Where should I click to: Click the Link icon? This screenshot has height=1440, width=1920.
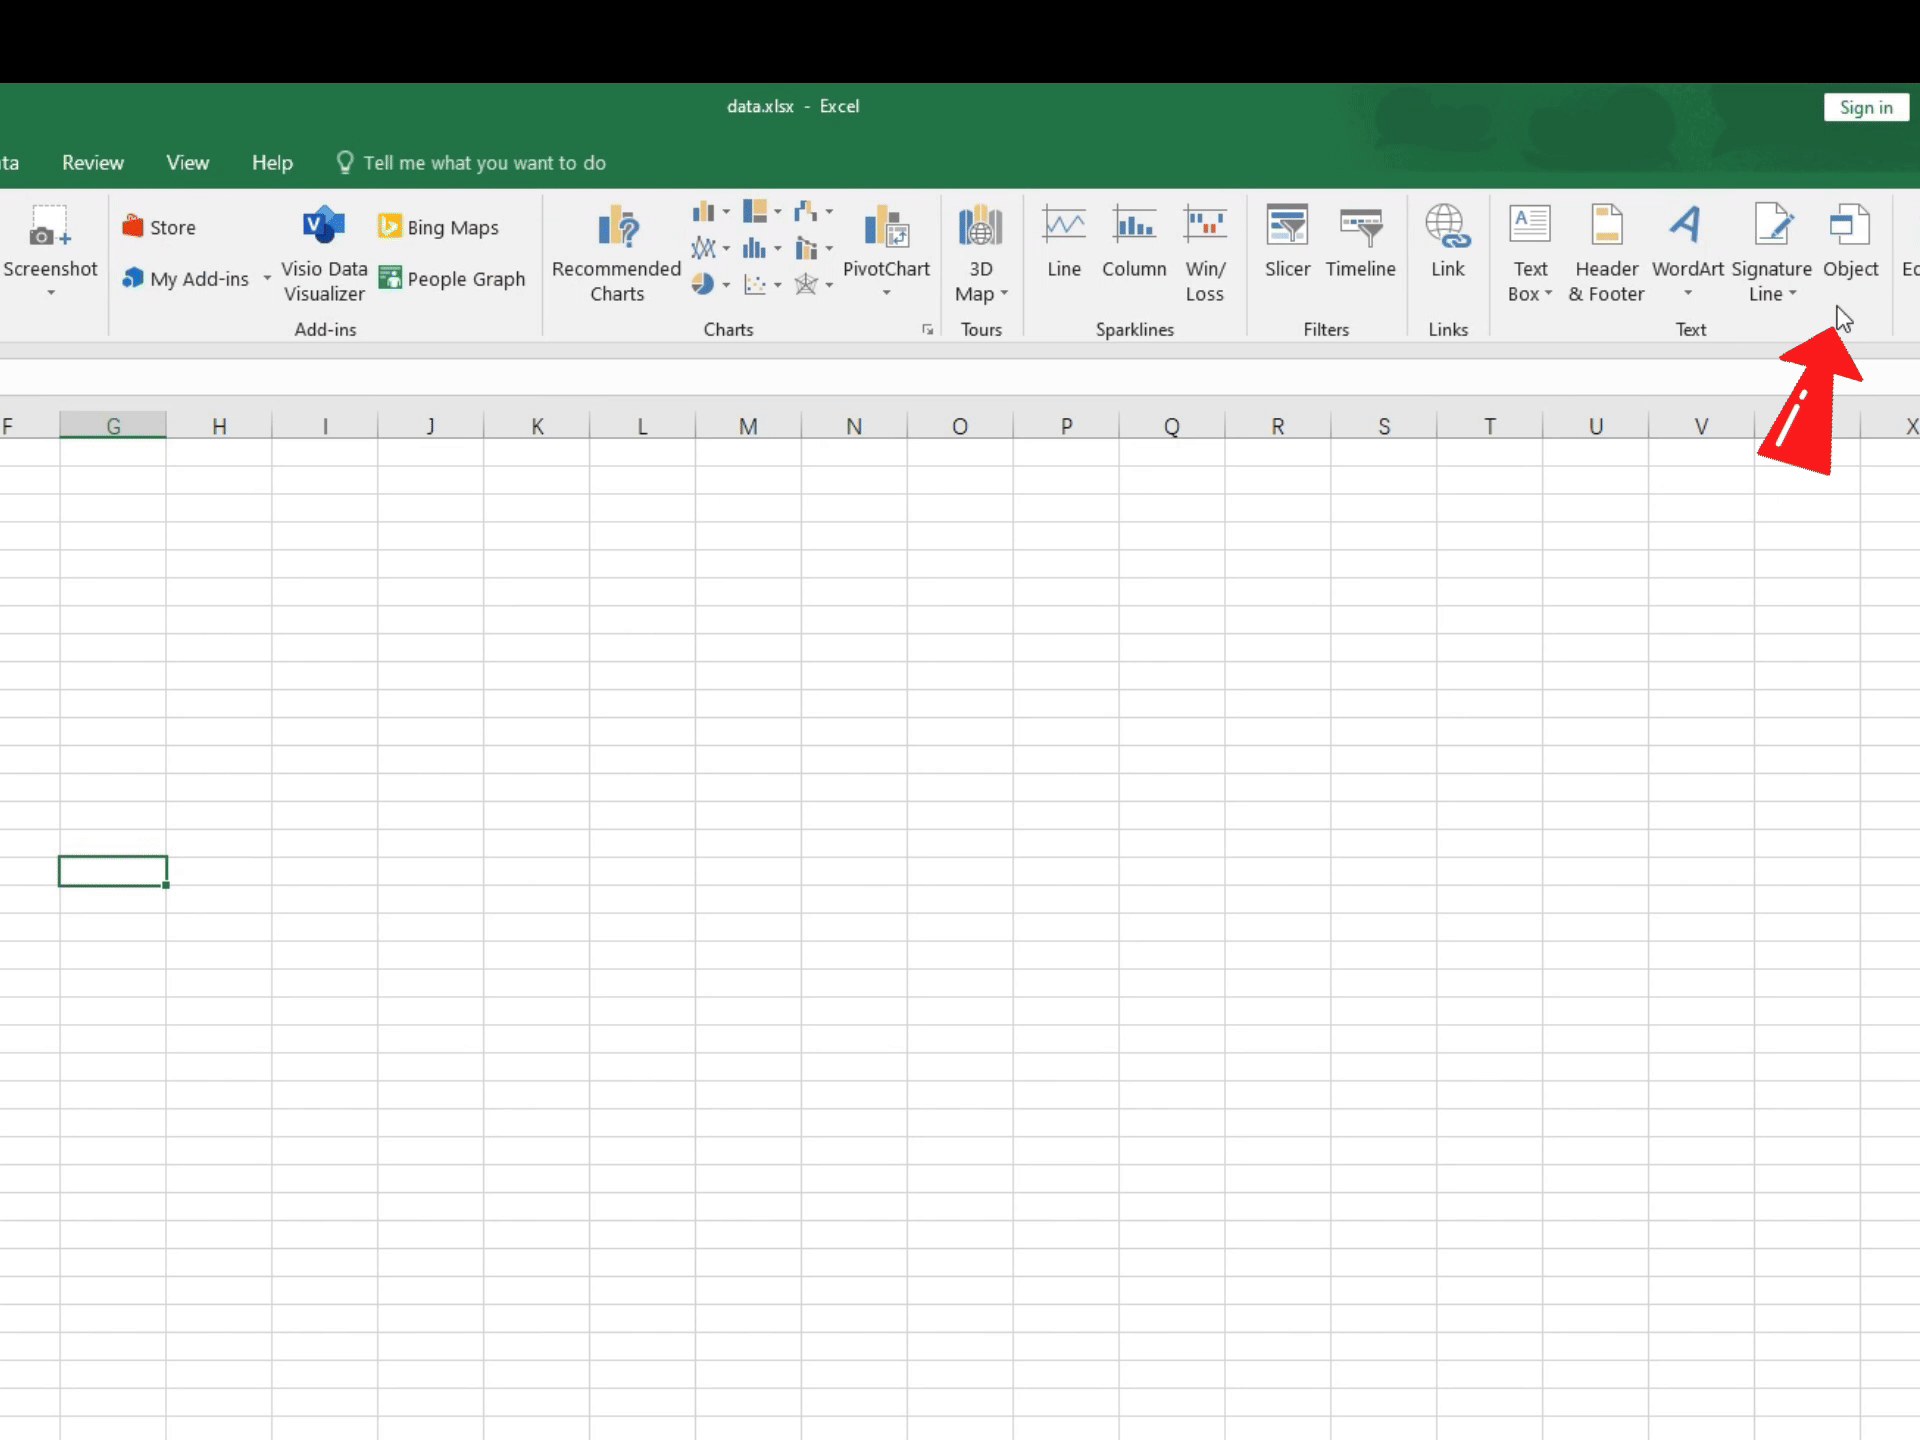pos(1447,229)
